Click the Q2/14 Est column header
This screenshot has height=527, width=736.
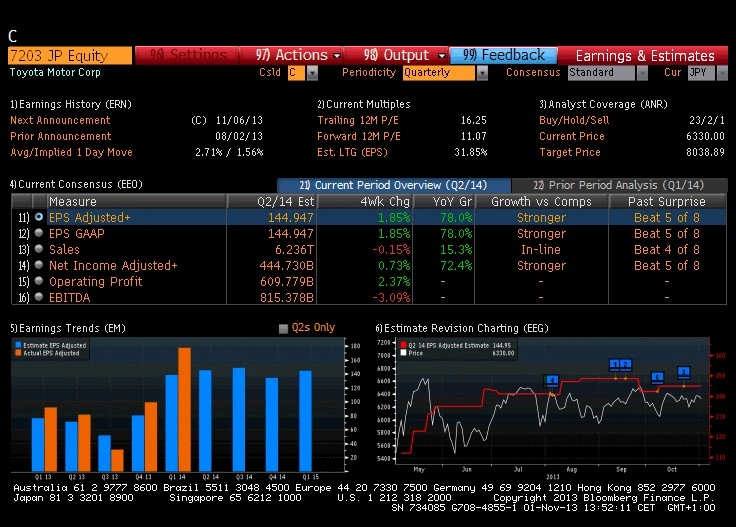(x=272, y=202)
